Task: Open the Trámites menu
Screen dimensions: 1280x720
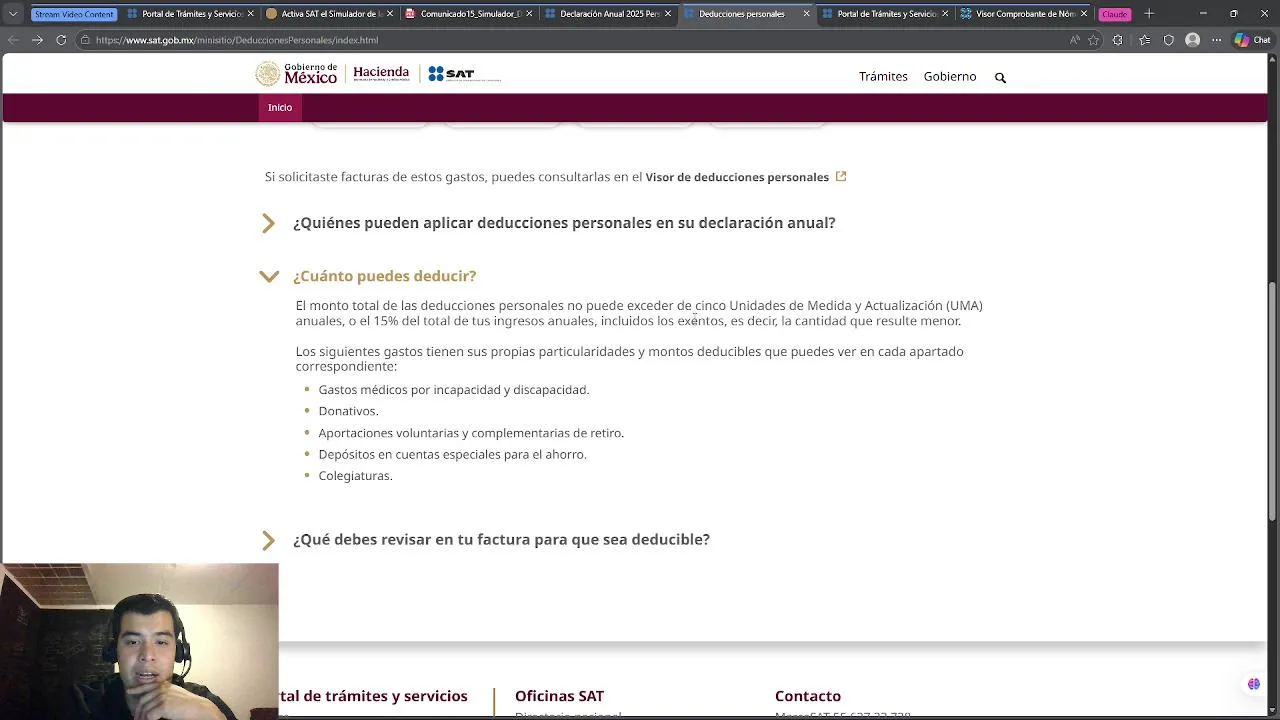Action: click(883, 76)
